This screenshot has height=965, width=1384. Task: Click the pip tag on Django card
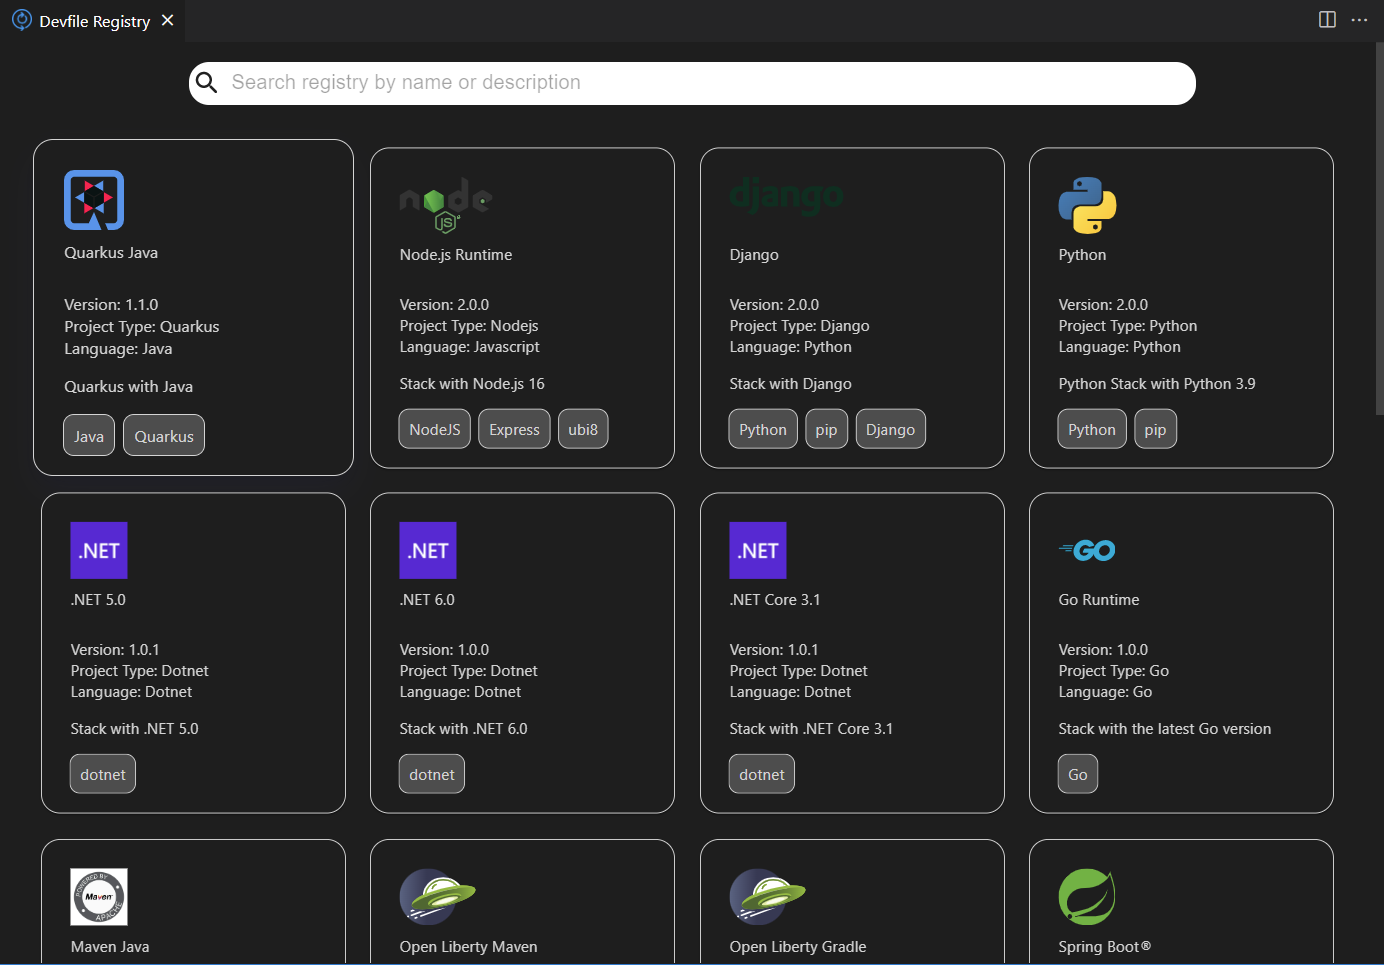tap(826, 429)
